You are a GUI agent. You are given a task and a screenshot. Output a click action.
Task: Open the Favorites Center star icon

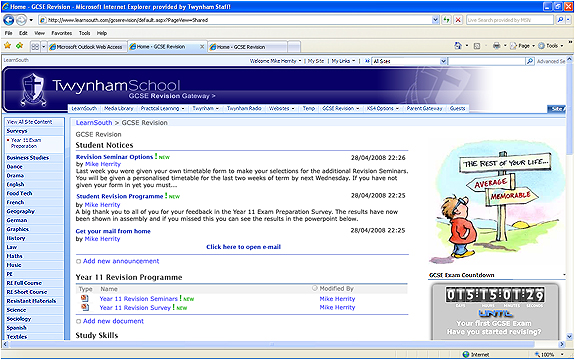click(x=7, y=45)
